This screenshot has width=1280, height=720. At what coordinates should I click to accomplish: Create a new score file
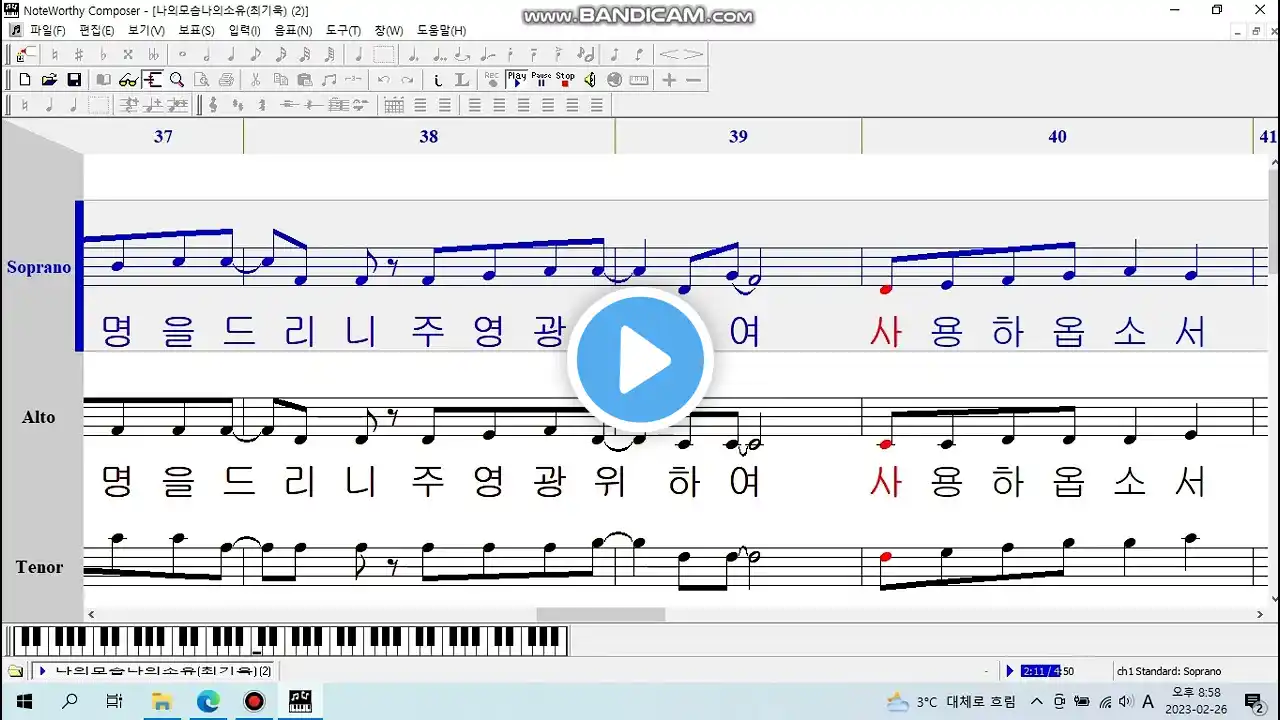(25, 80)
